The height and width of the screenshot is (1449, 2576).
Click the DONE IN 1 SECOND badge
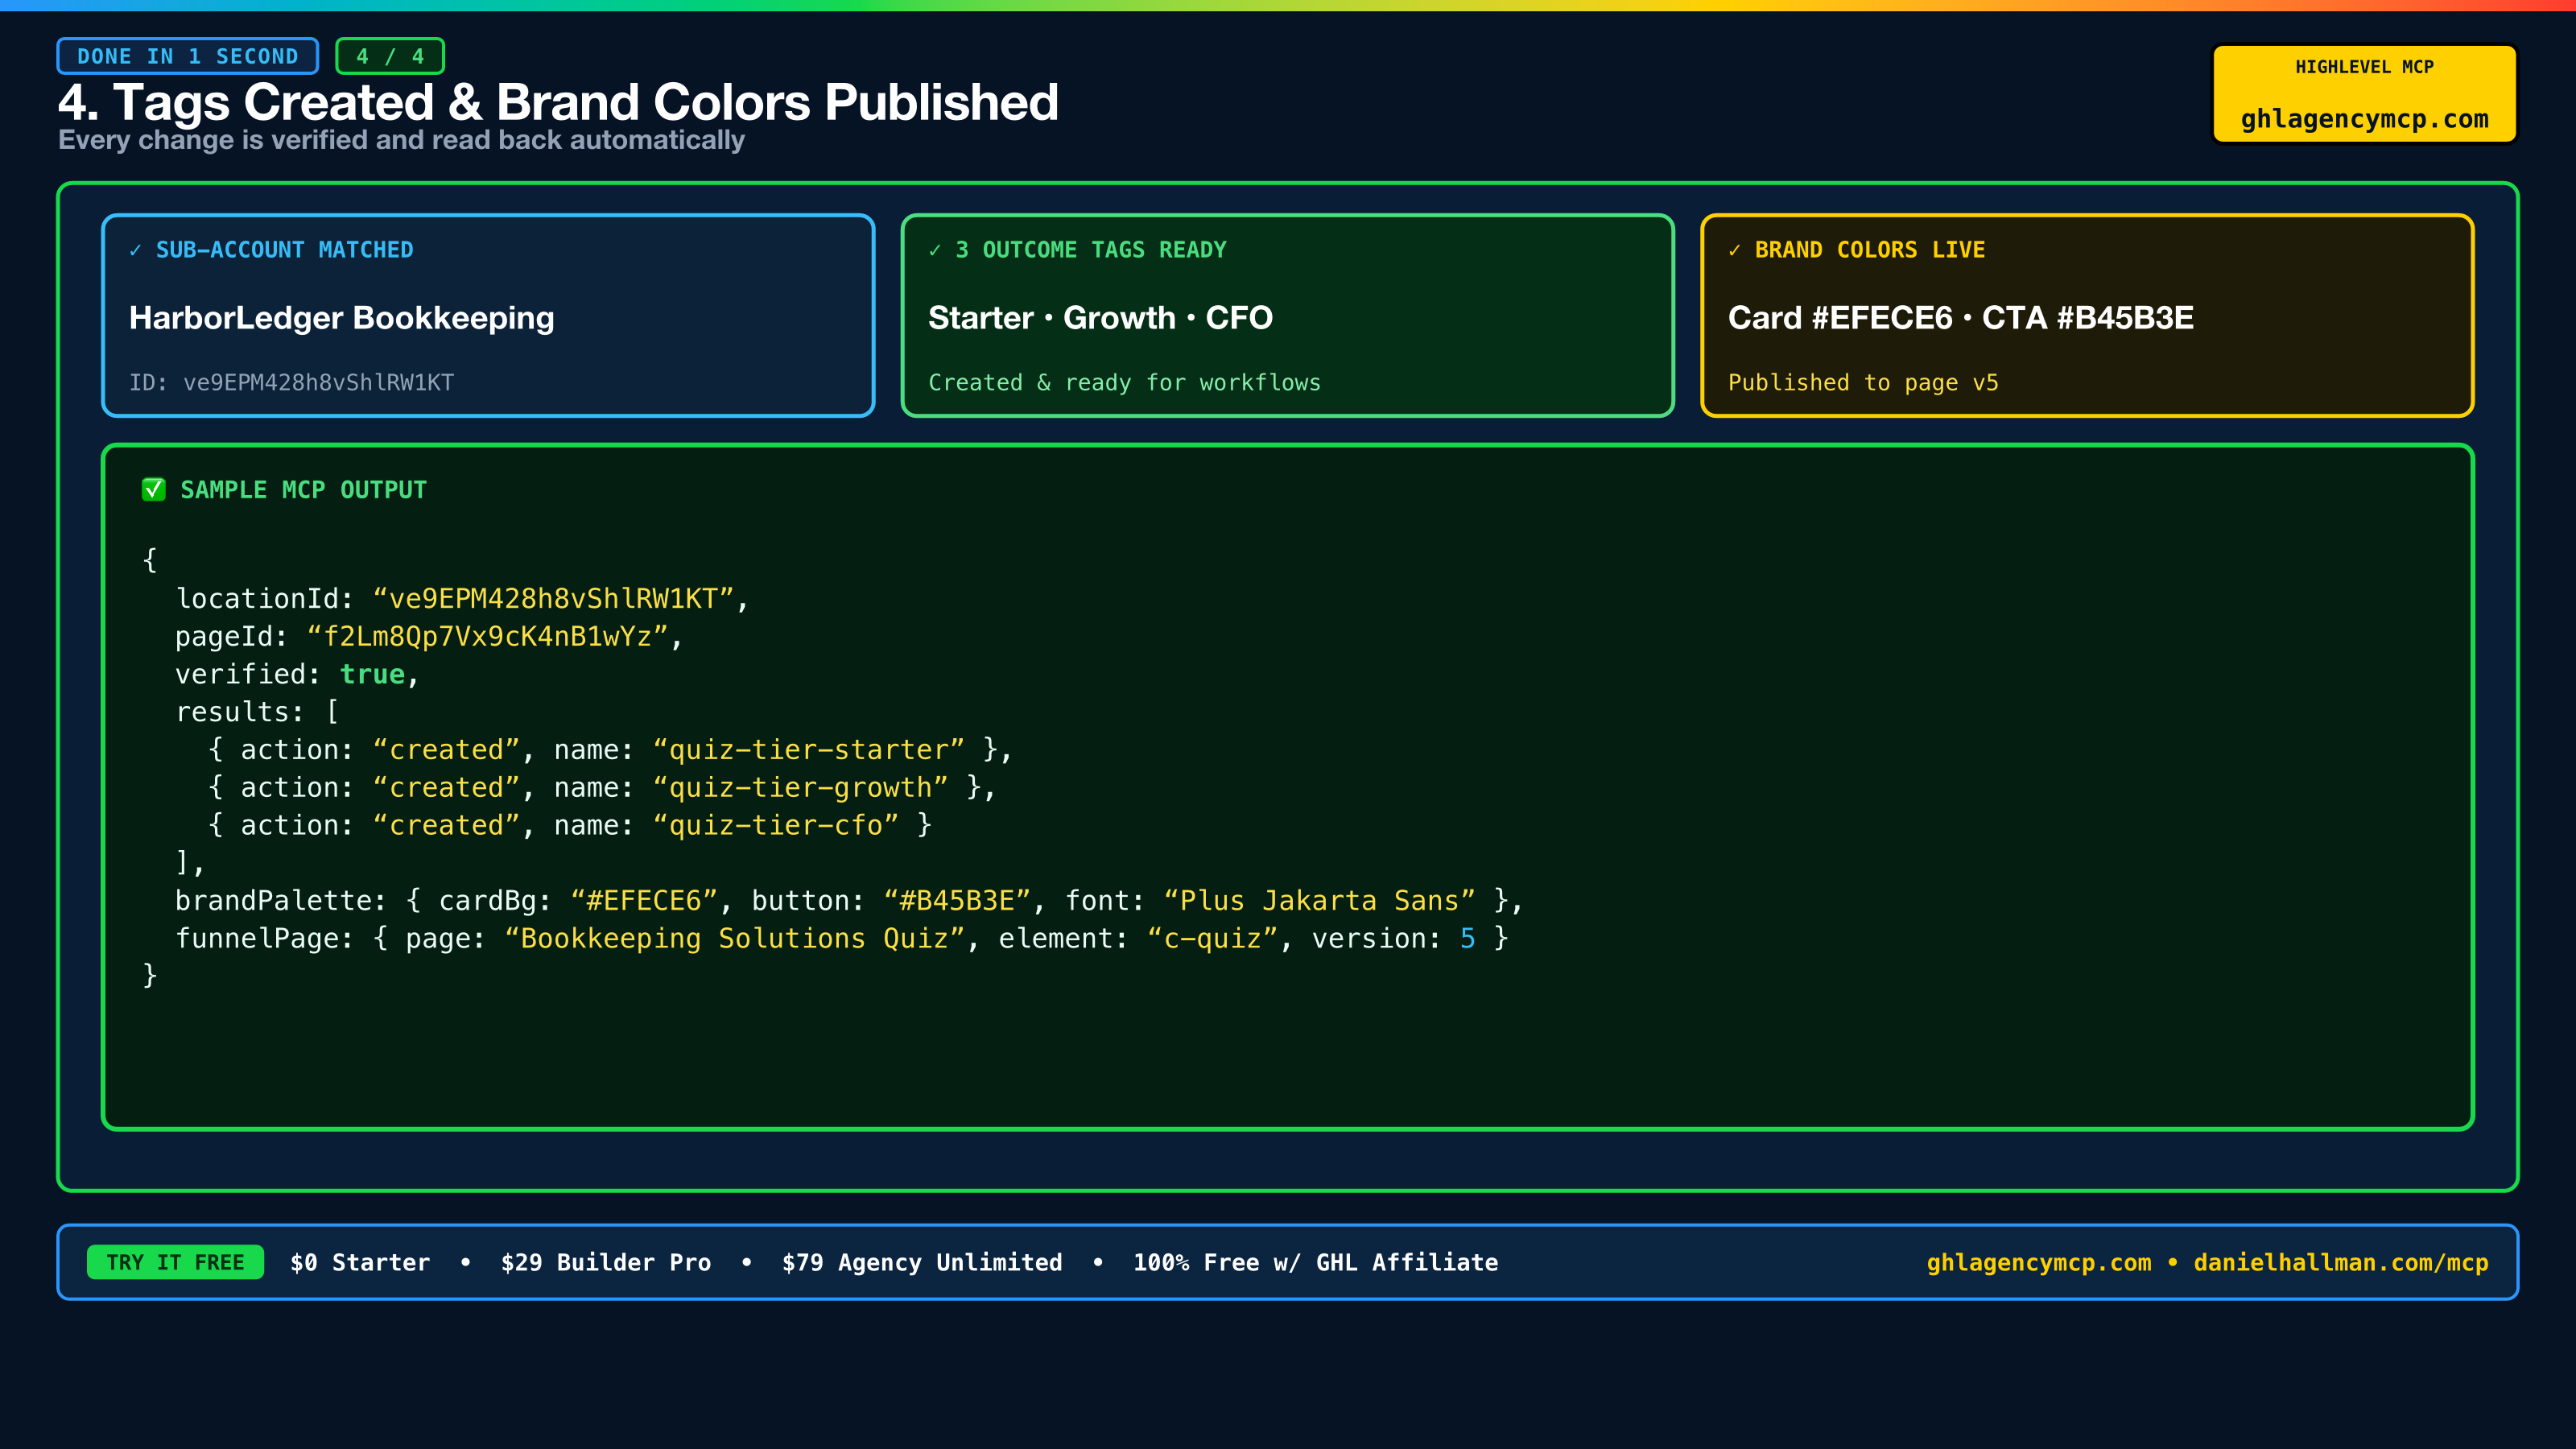(x=188, y=56)
